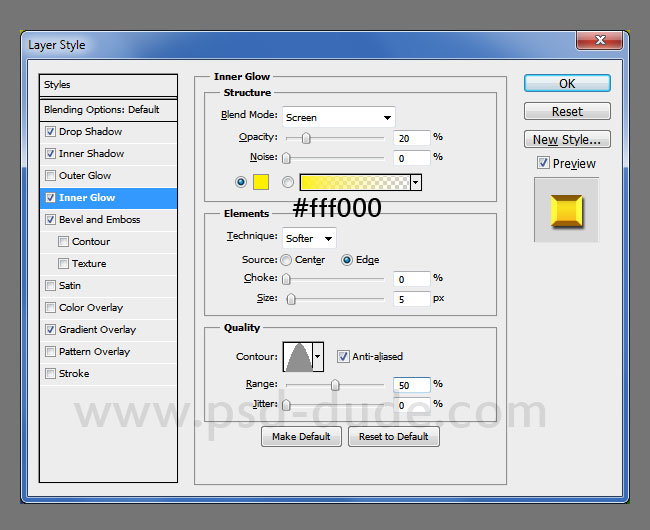This screenshot has width=650, height=530.
Task: Enable the Pattern Overlay checkbox
Action: [50, 351]
